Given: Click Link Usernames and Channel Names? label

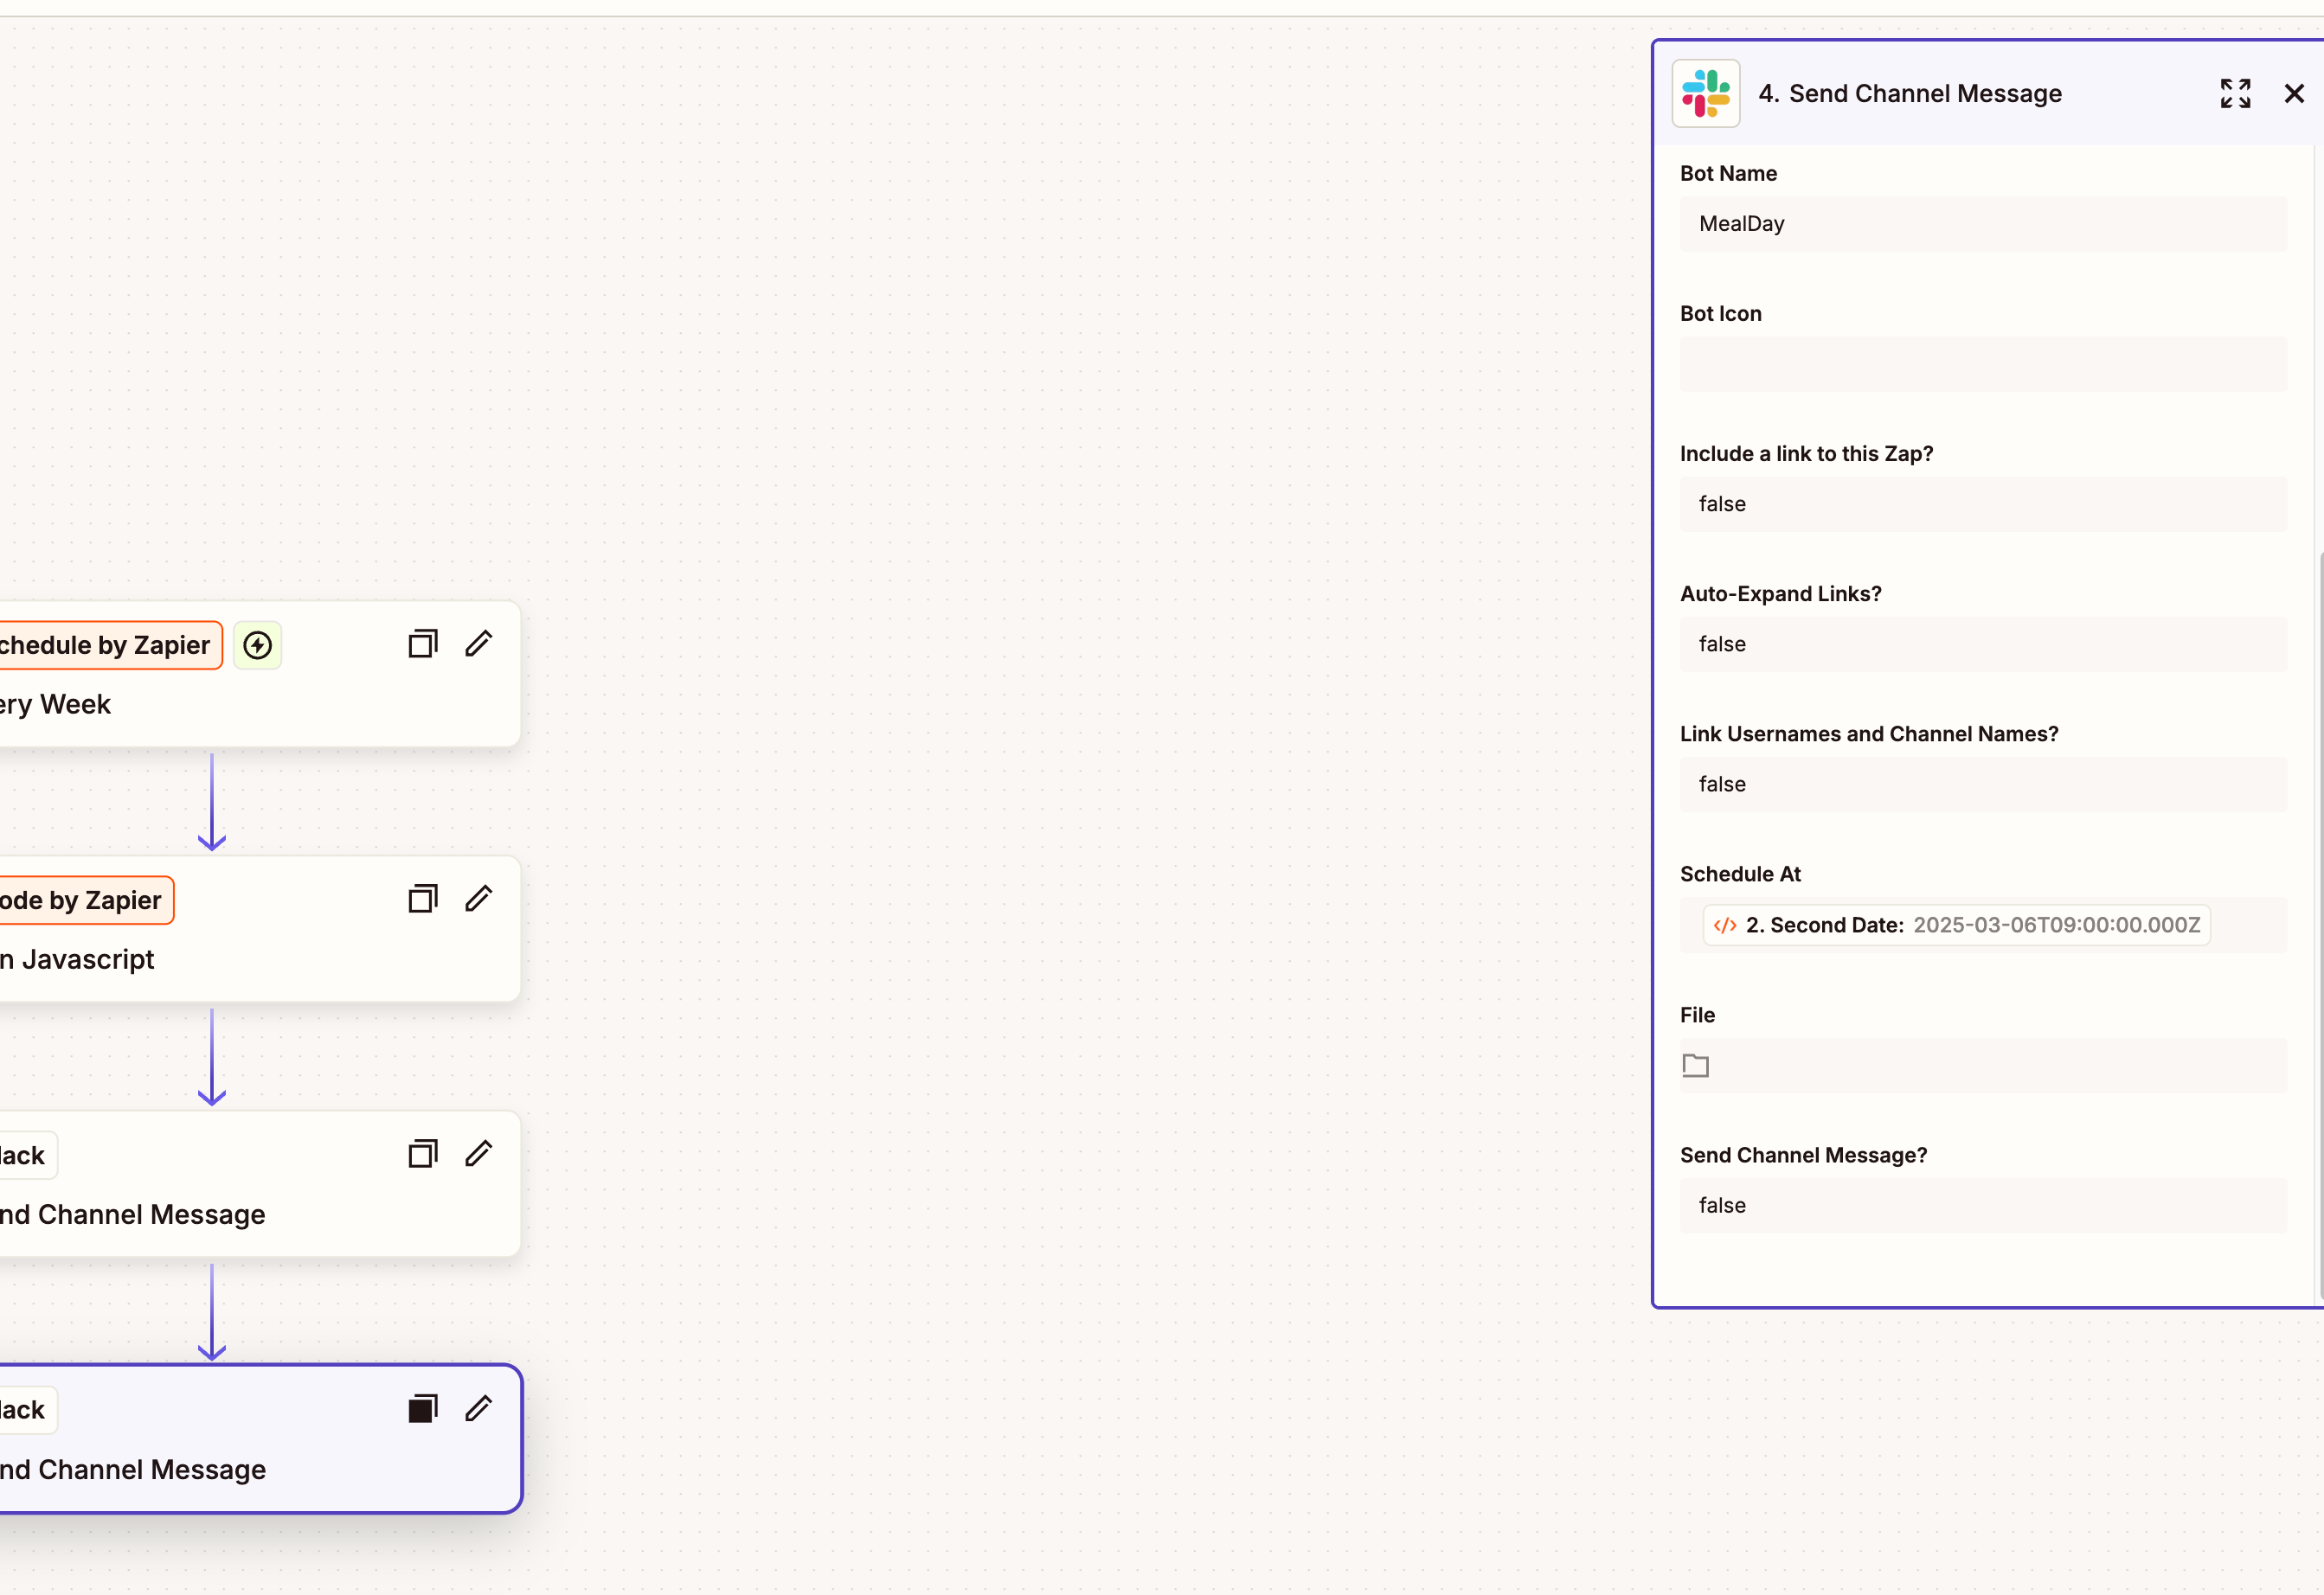Looking at the screenshot, I should tap(1869, 734).
